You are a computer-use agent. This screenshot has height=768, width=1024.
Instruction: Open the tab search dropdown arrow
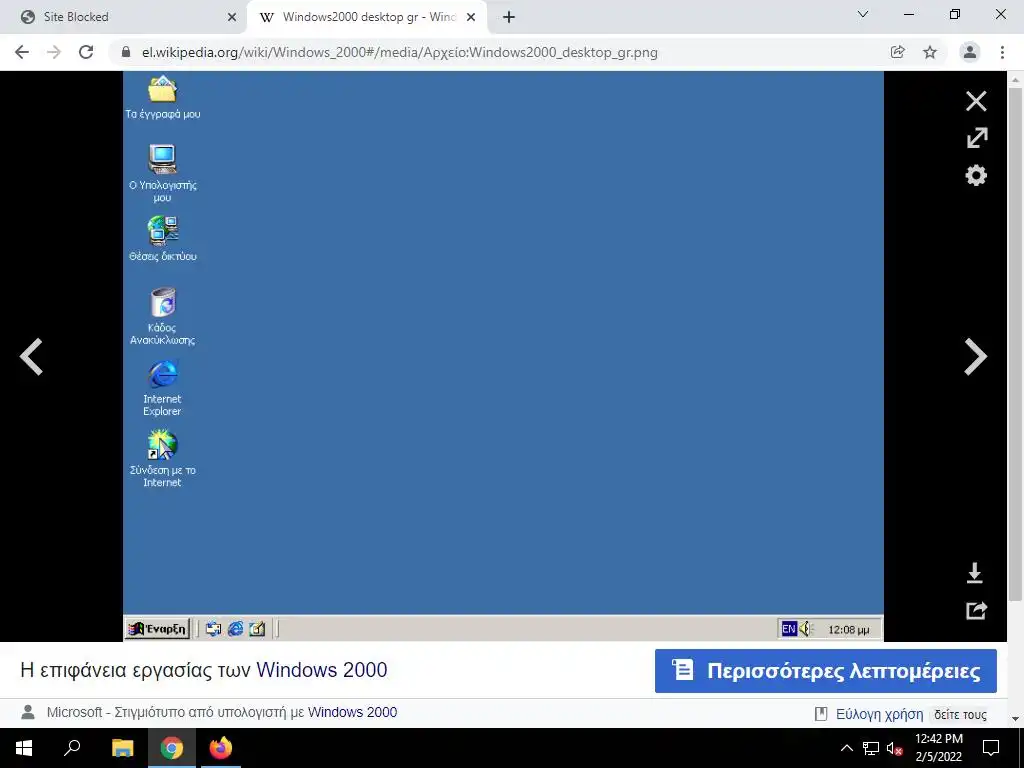[x=863, y=14]
